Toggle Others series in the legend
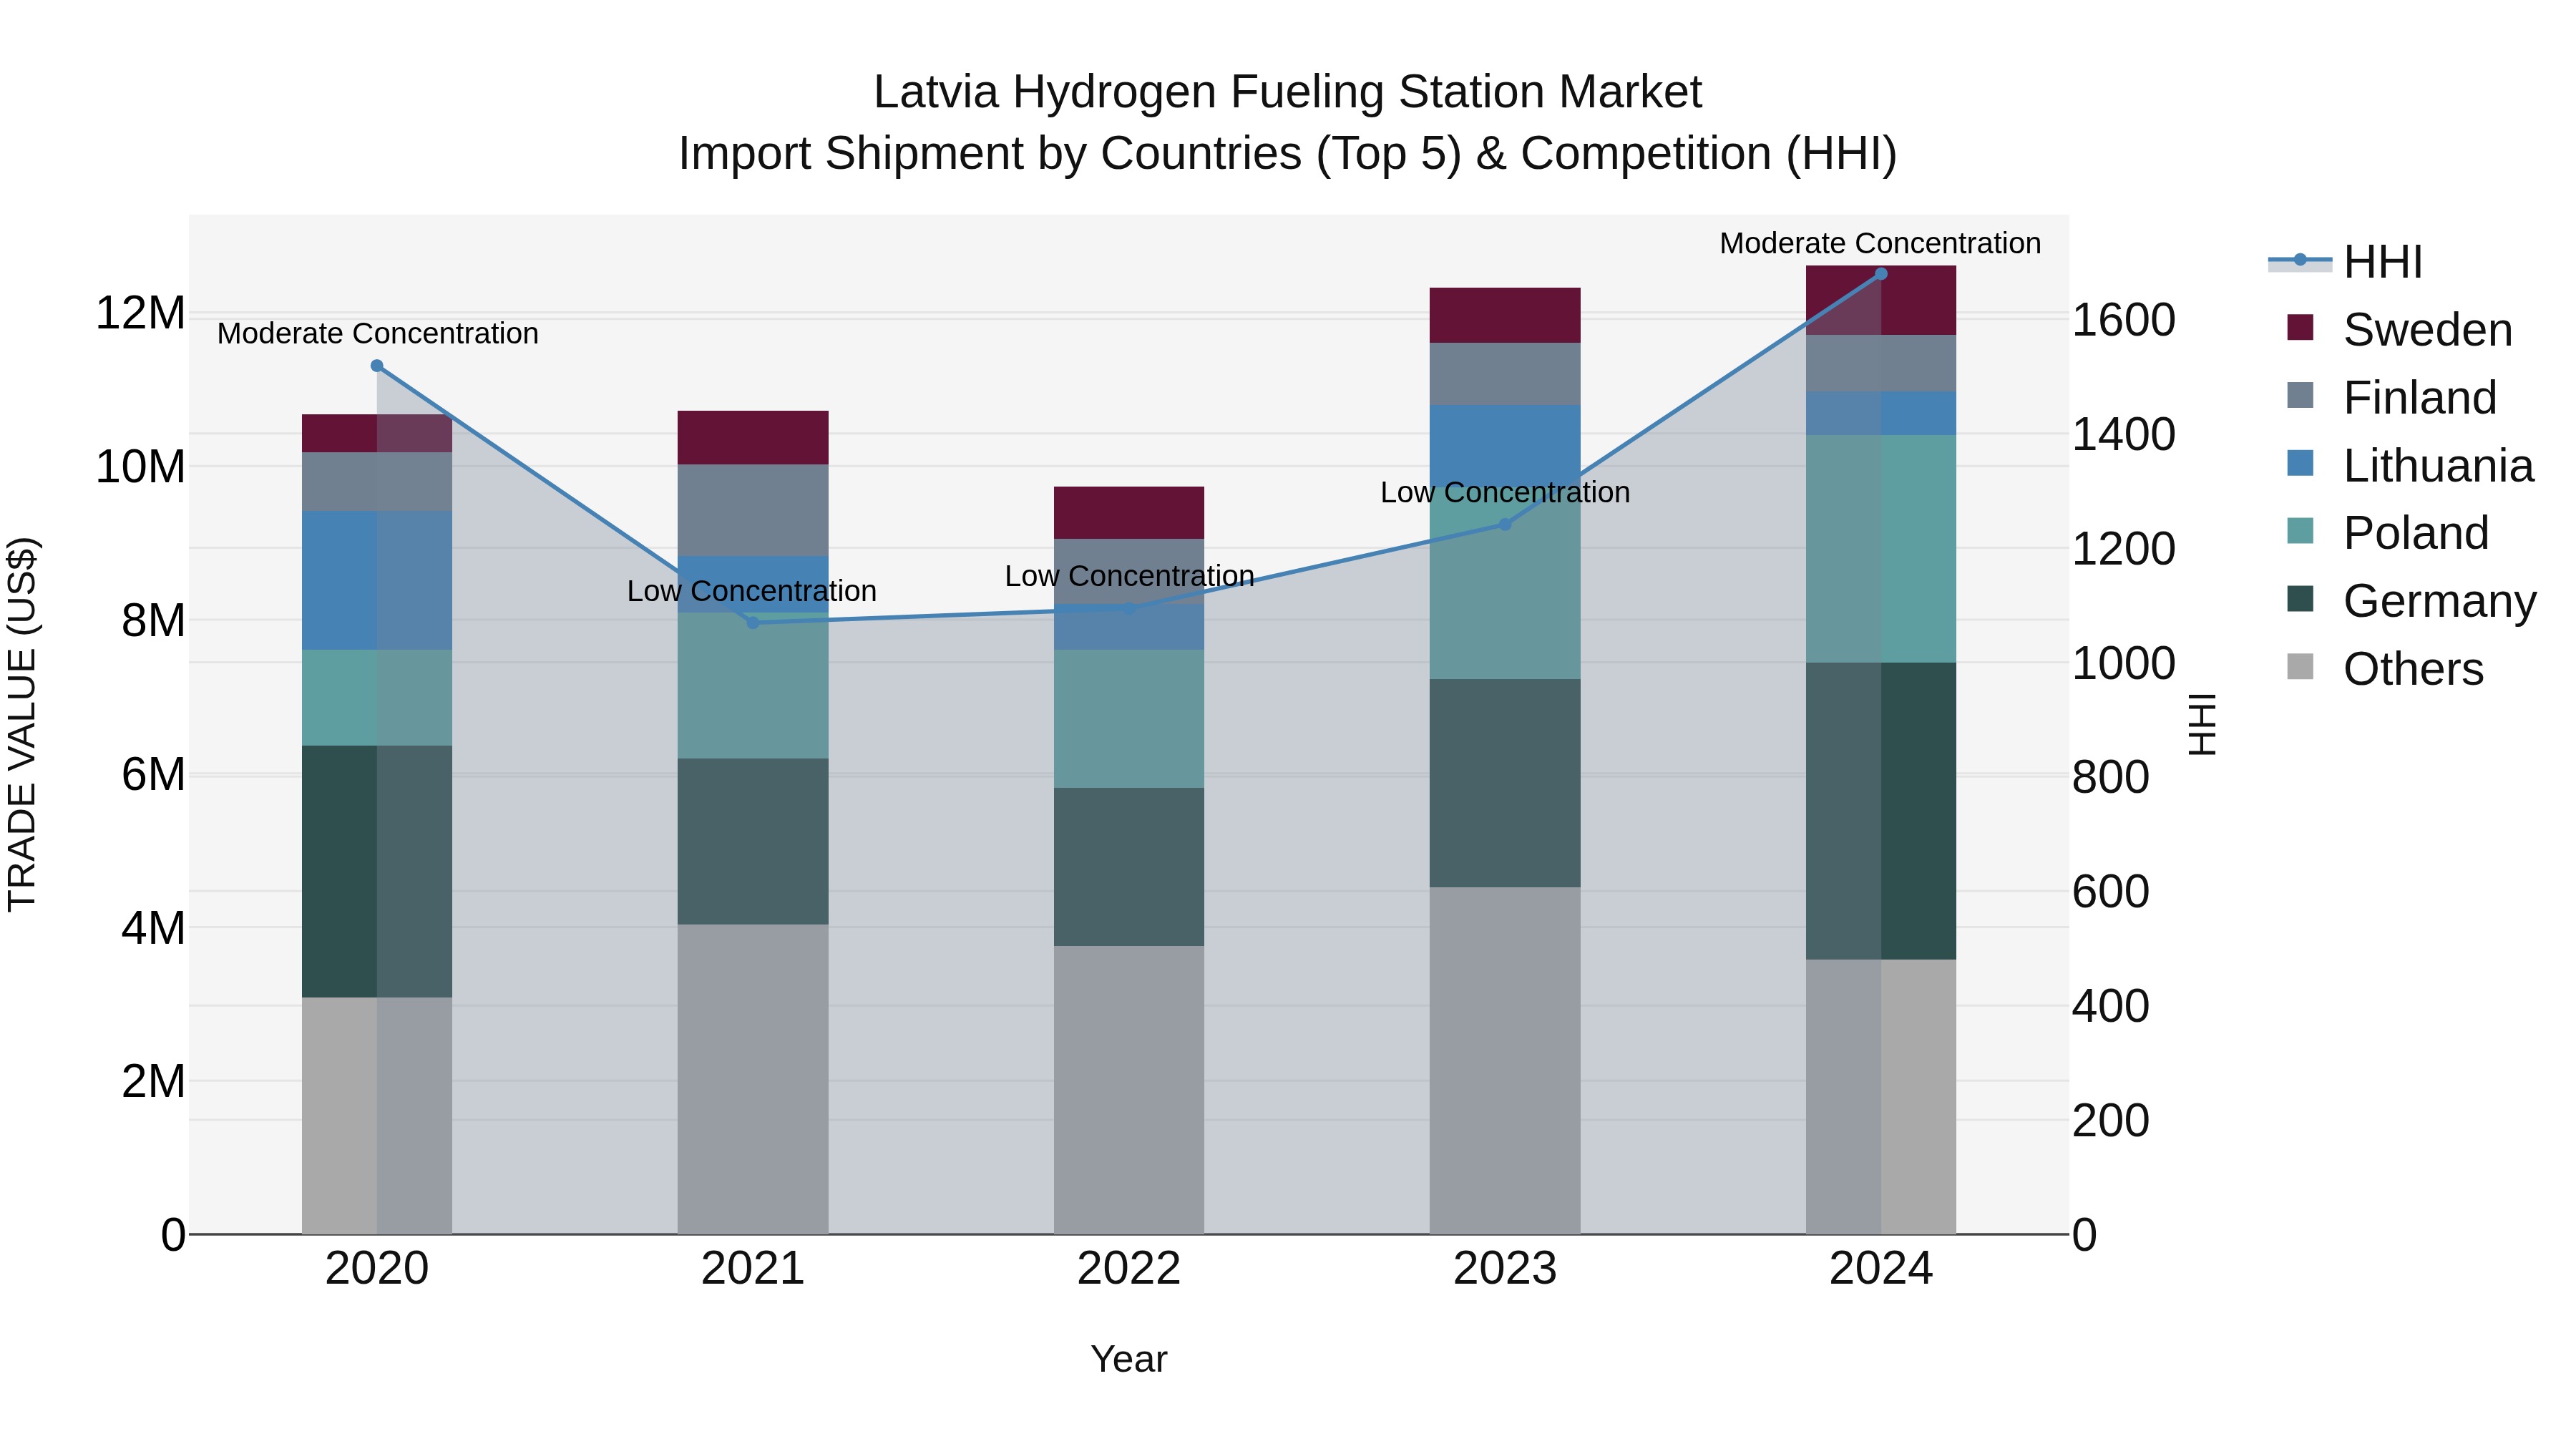The image size is (2576, 1449). tap(2385, 668)
